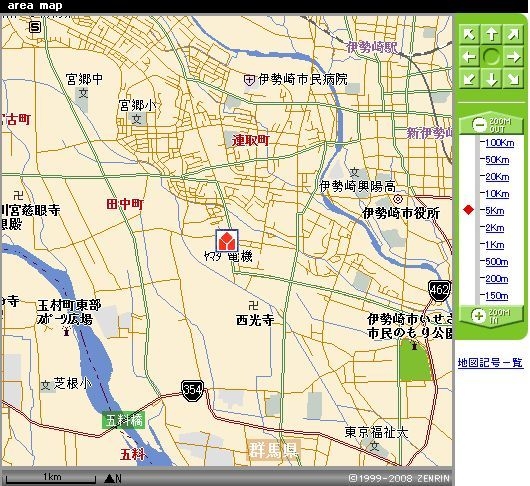Click the 群馬県 prefecture label

(x=274, y=450)
